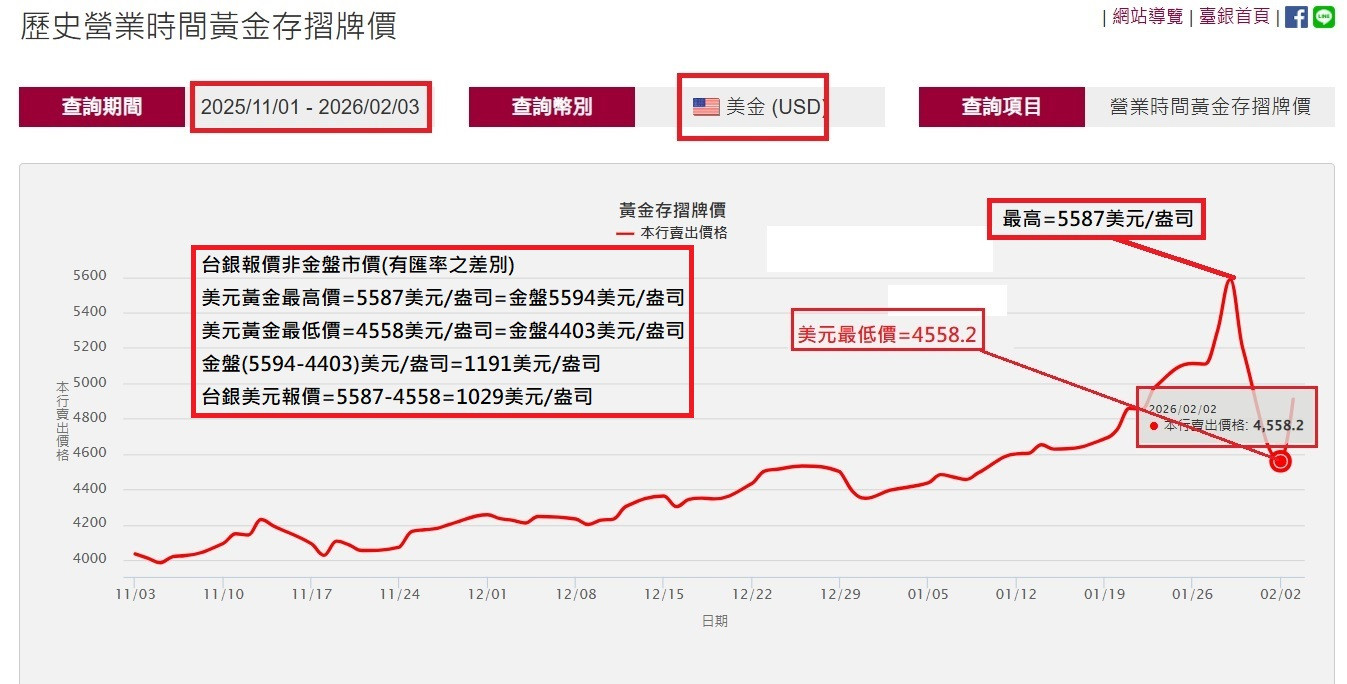Click the 5600 y-axis value
The image size is (1347, 684).
(89, 277)
